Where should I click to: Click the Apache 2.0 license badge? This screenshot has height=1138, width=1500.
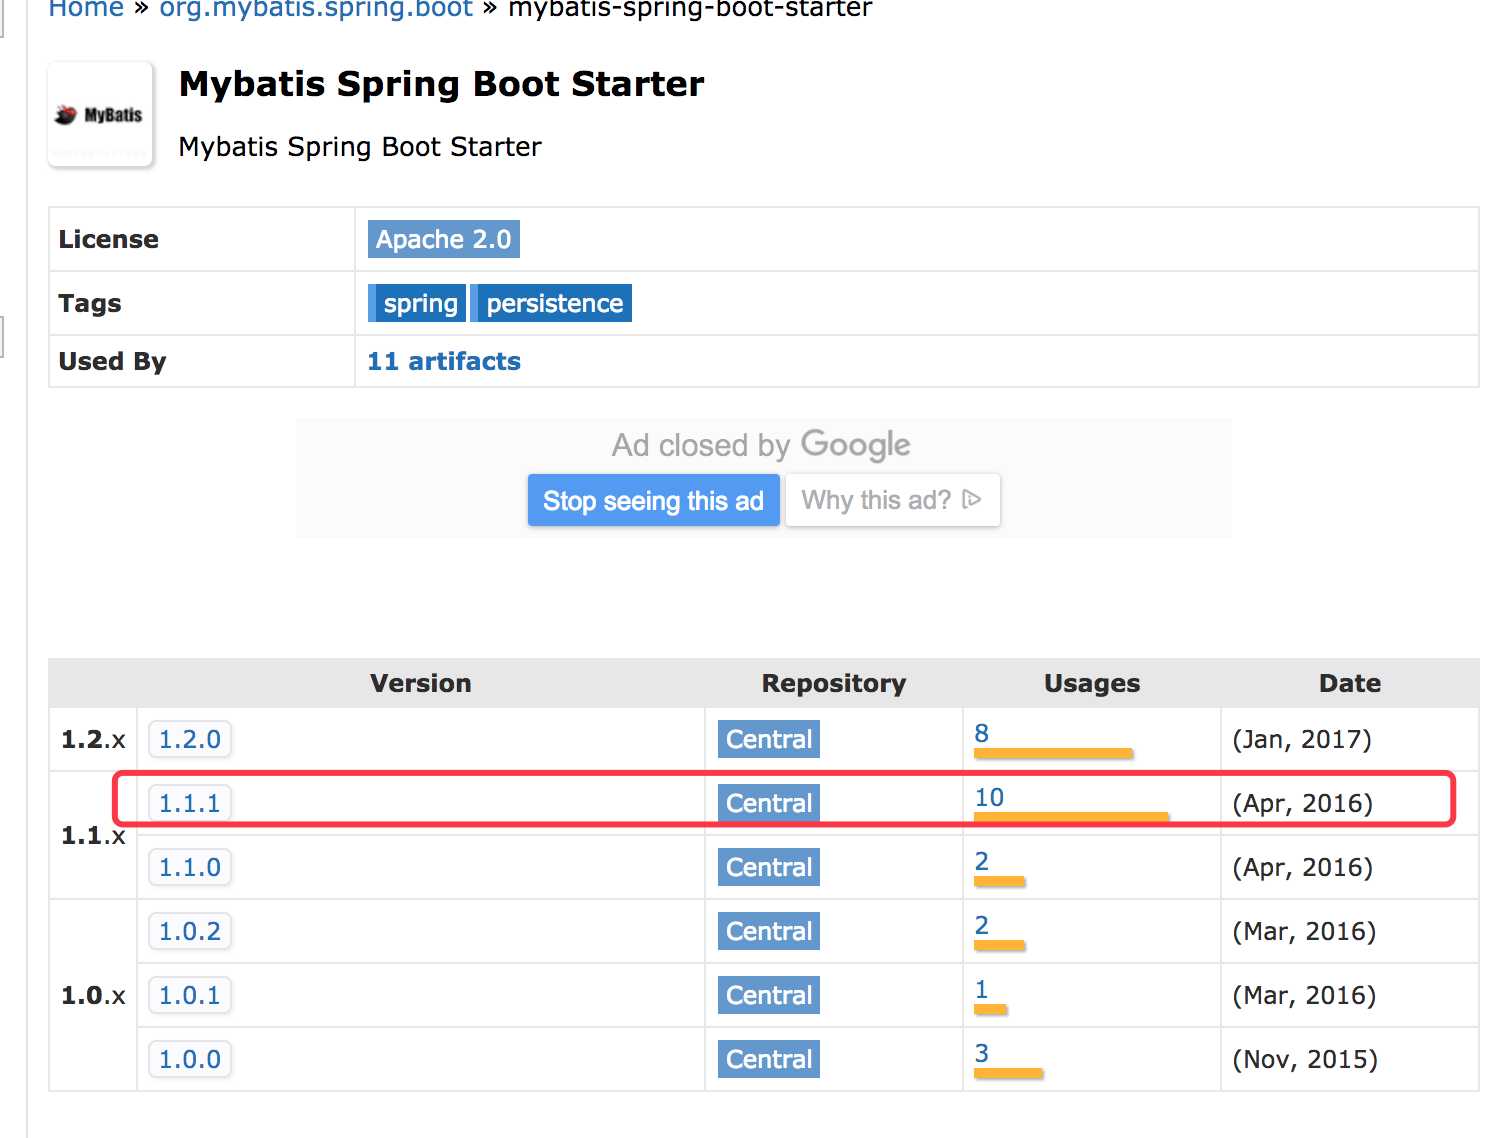(x=443, y=239)
